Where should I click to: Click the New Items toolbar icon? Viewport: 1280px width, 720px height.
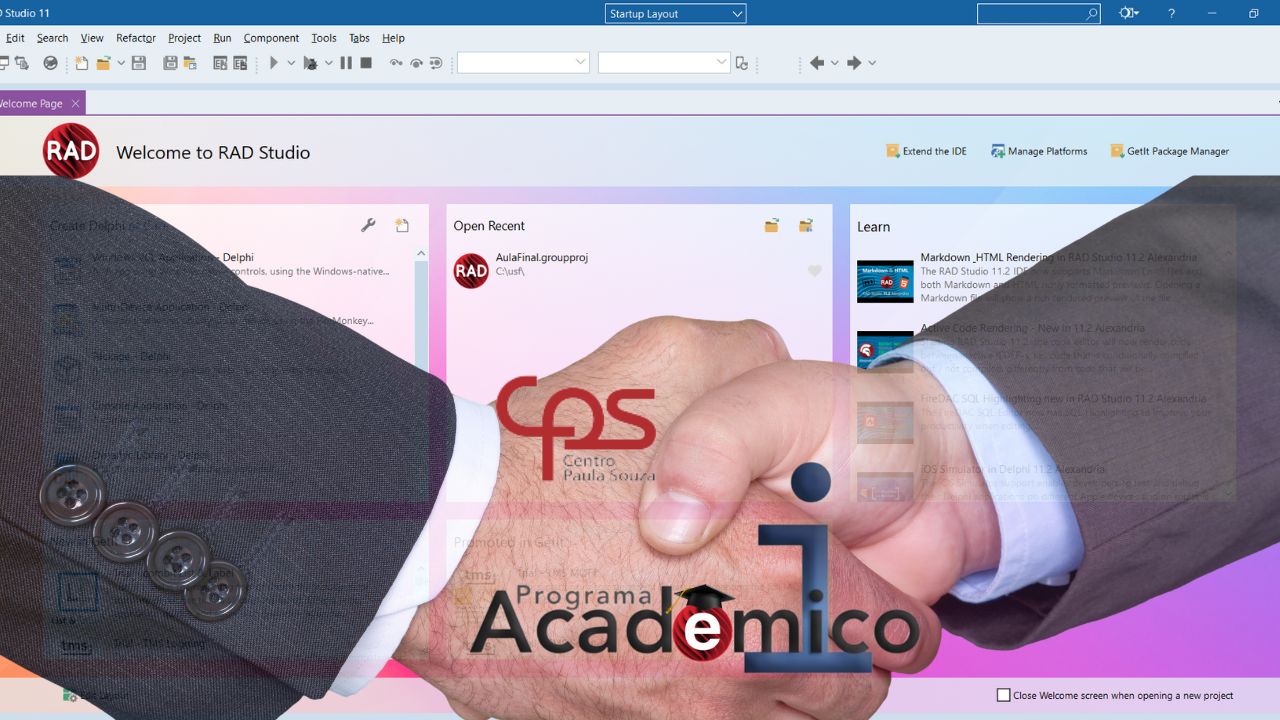pos(82,63)
